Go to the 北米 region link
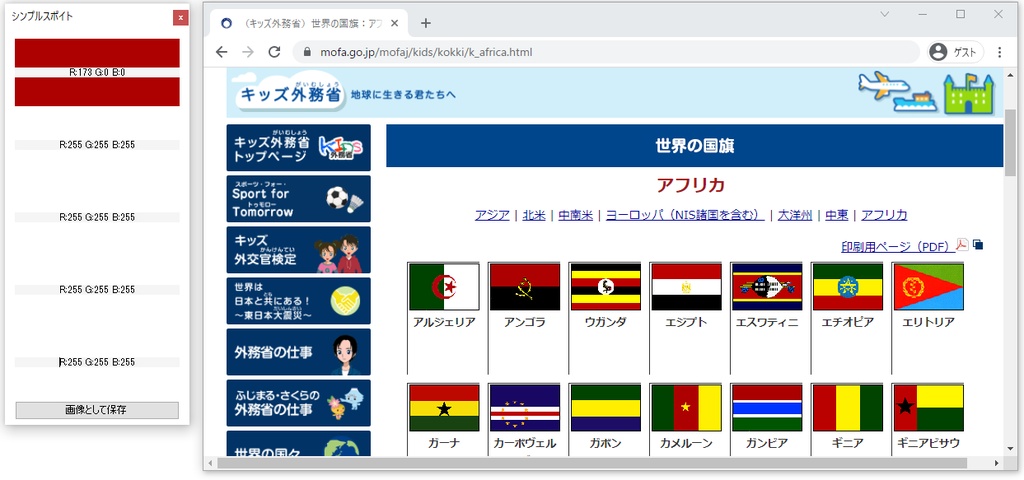This screenshot has width=1024, height=480. pos(534,216)
